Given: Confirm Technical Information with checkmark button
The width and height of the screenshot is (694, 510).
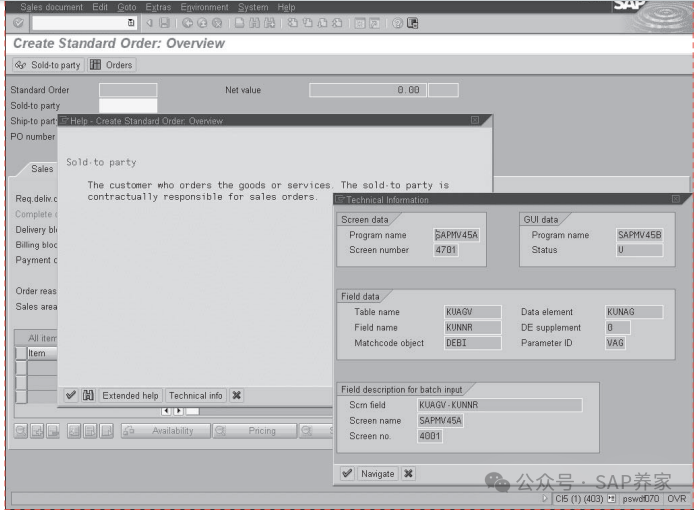Looking at the screenshot, I should 347,473.
